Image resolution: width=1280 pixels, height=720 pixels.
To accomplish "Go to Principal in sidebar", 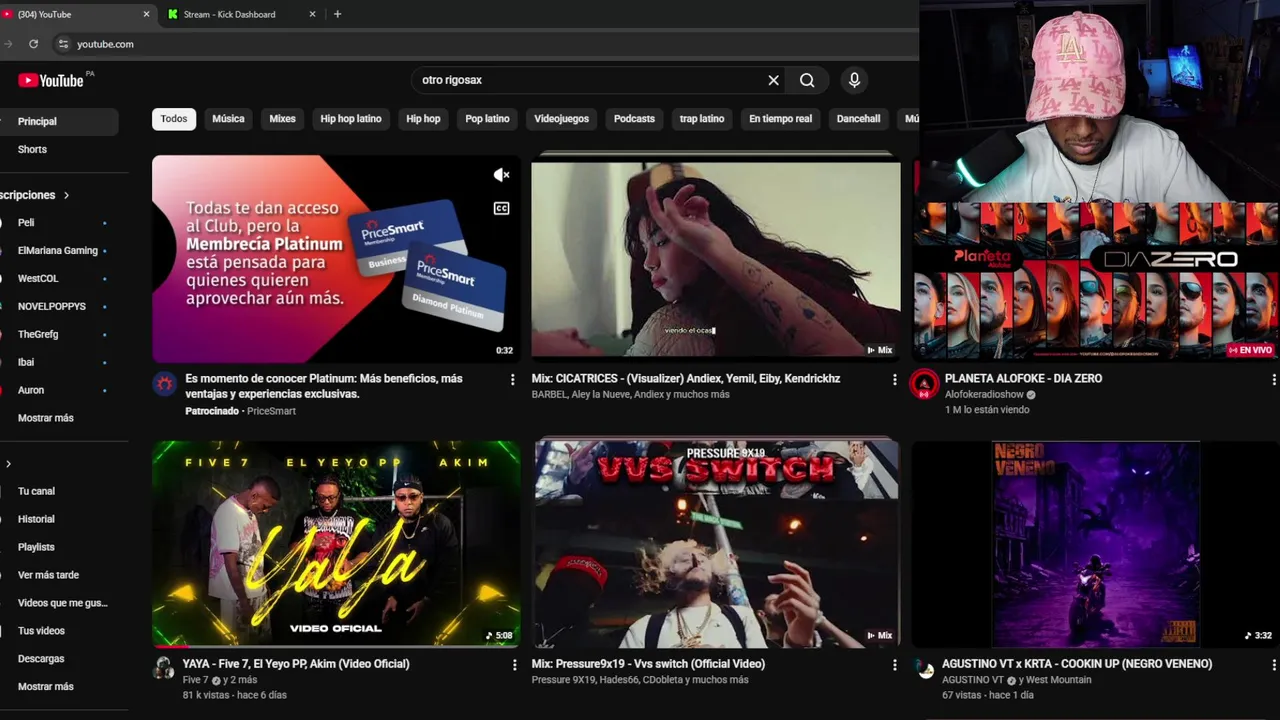I will click(x=58, y=121).
